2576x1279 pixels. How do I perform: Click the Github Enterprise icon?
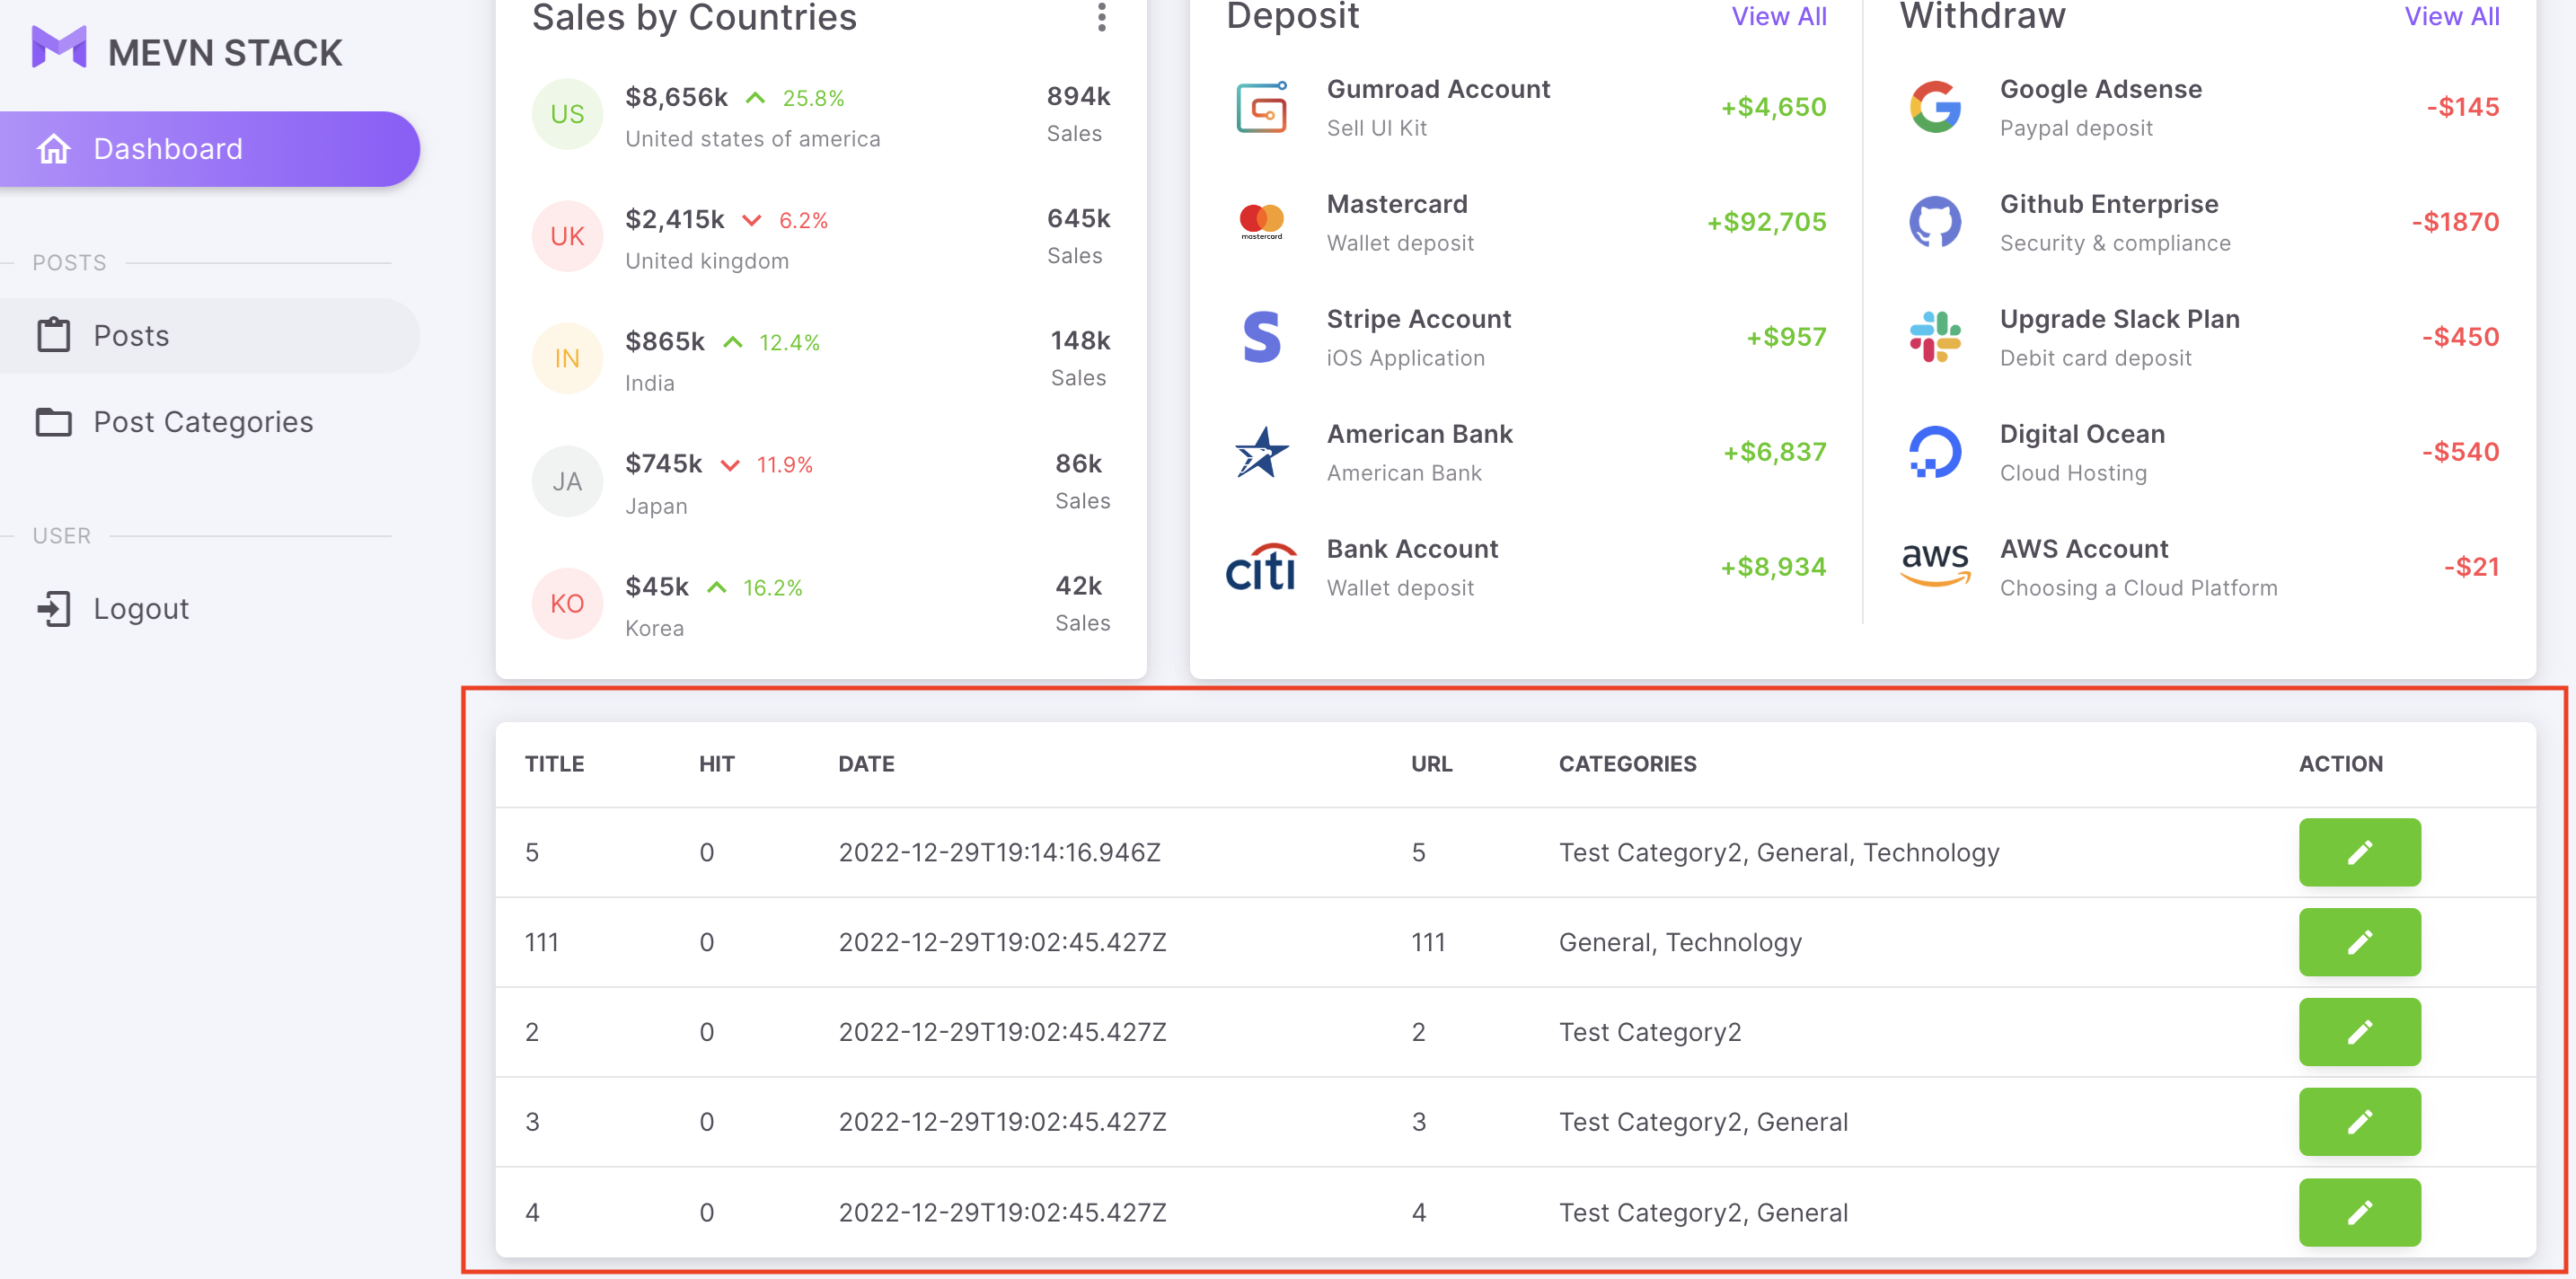[x=1934, y=222]
